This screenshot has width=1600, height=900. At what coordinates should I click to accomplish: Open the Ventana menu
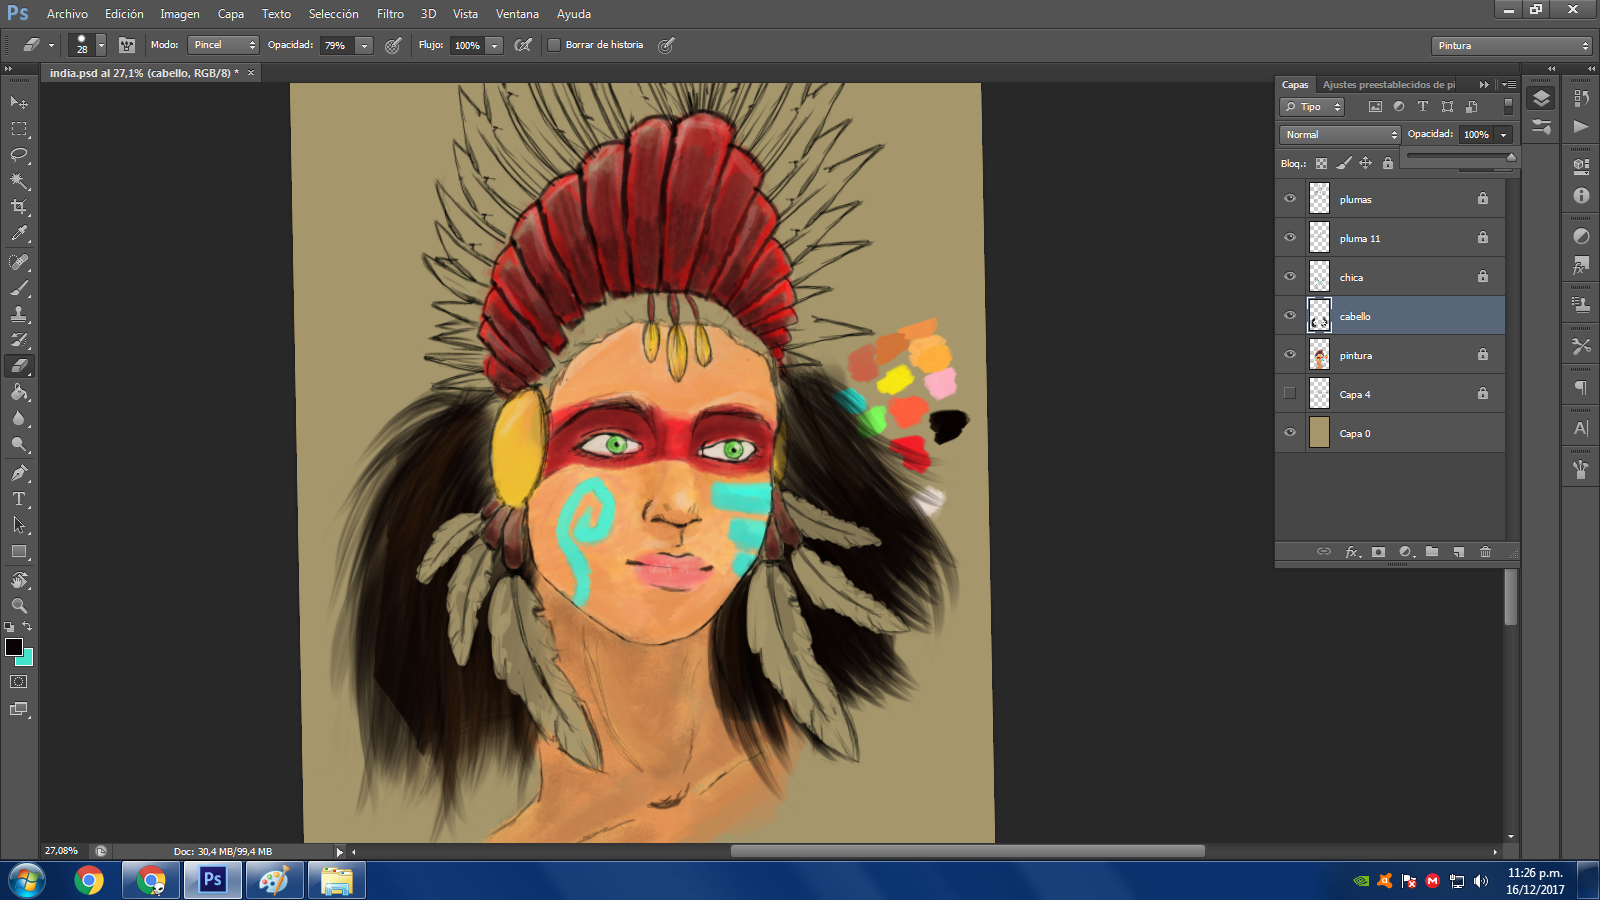click(x=517, y=14)
